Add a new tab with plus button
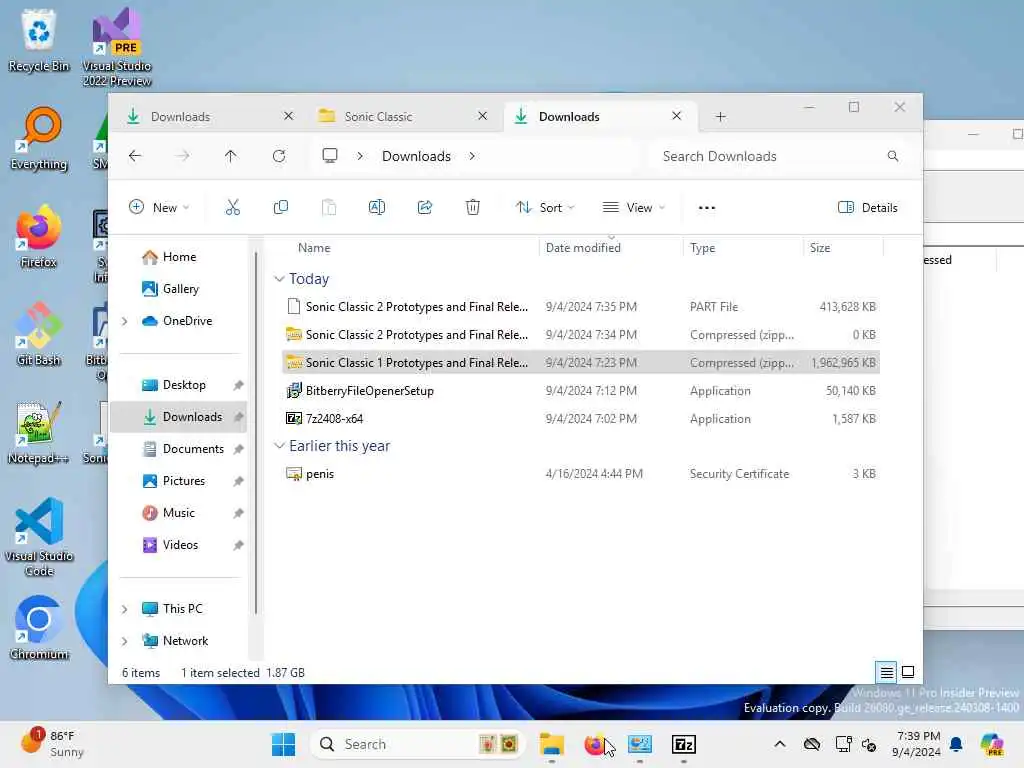 (x=720, y=116)
